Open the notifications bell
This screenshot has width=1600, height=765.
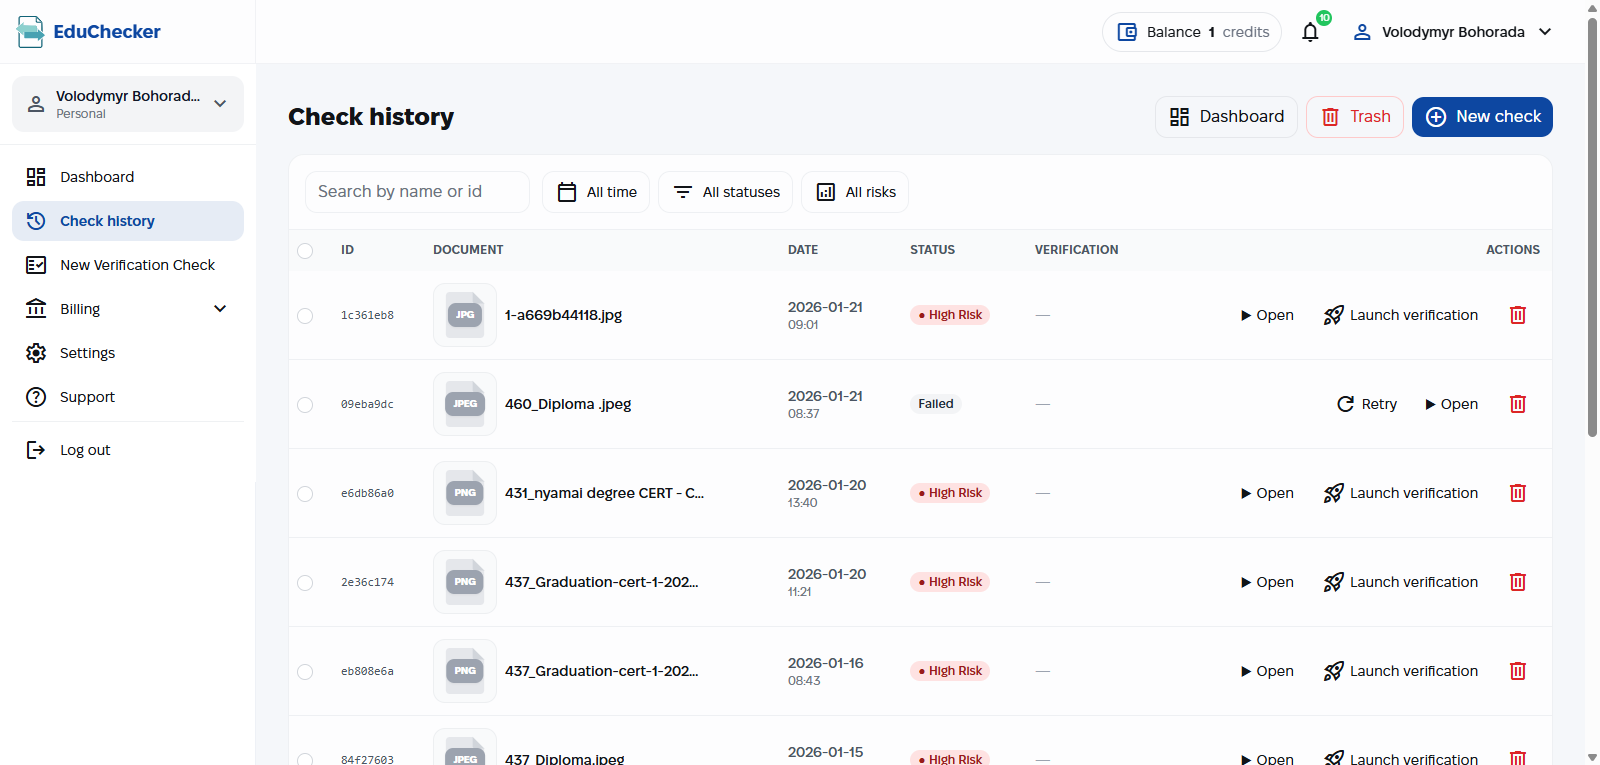pos(1310,32)
